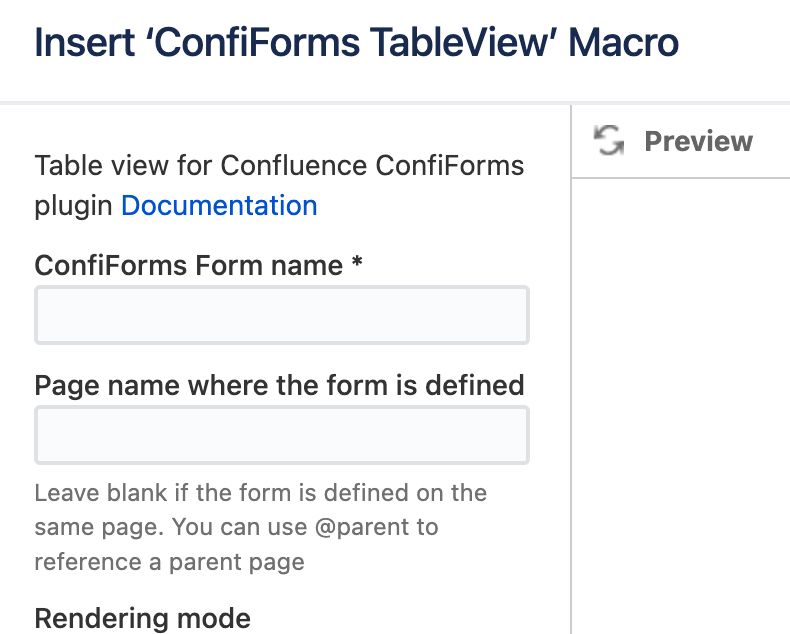Click the page name input field

tap(281, 435)
